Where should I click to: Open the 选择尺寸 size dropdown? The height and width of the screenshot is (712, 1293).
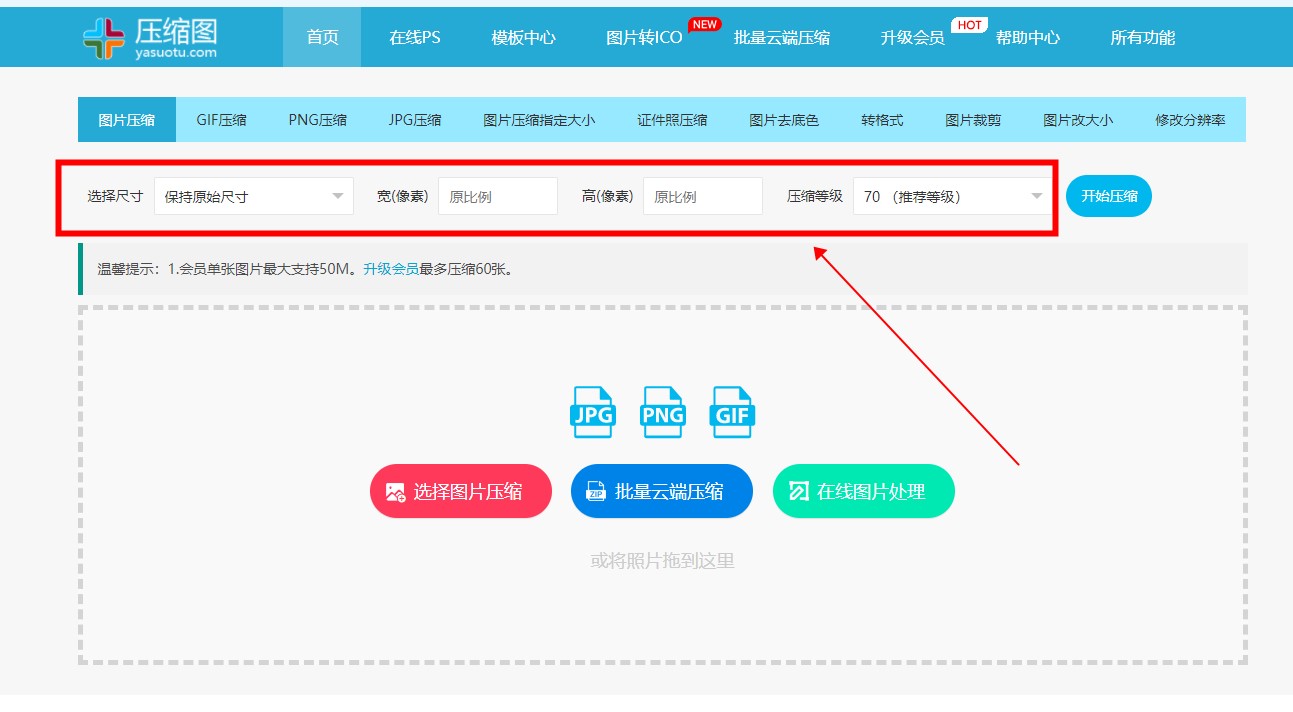tap(253, 197)
